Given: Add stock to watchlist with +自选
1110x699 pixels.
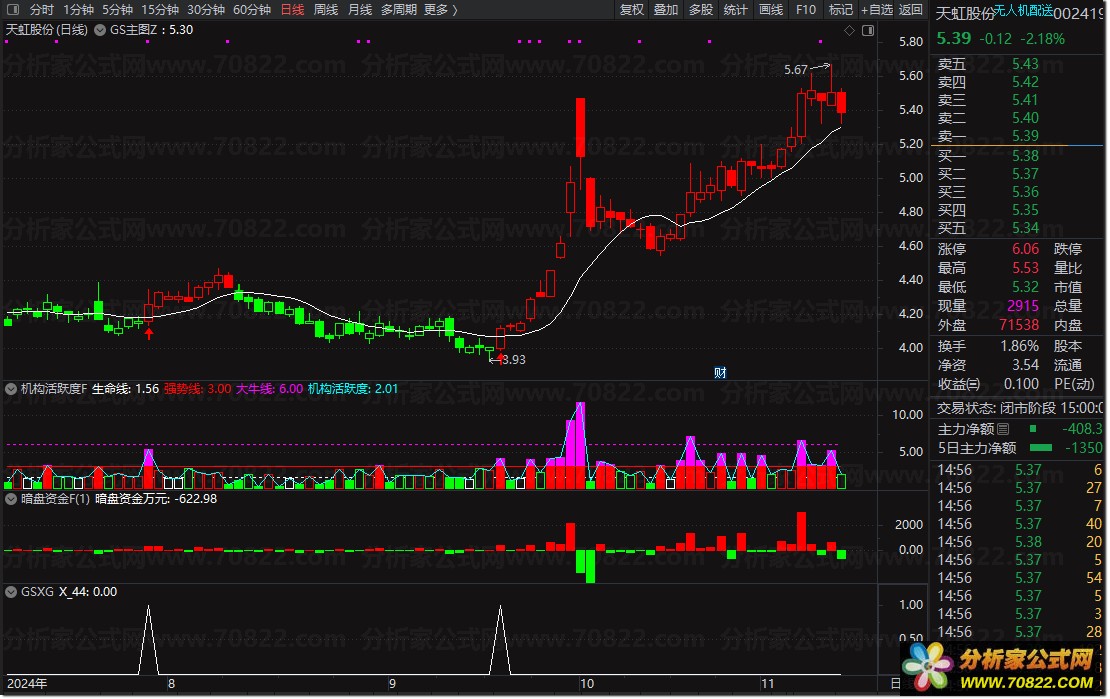Looking at the screenshot, I should click(x=876, y=10).
